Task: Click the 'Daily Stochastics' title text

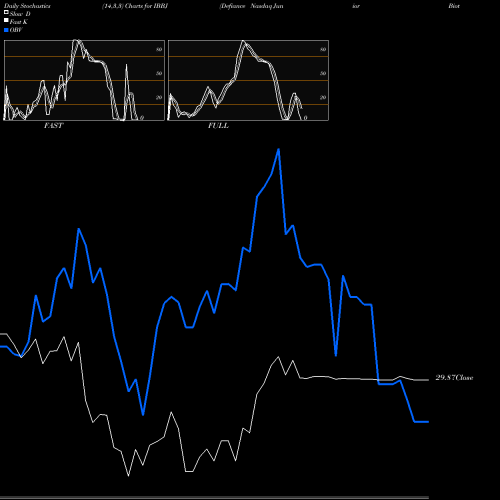Action: pyautogui.click(x=27, y=6)
